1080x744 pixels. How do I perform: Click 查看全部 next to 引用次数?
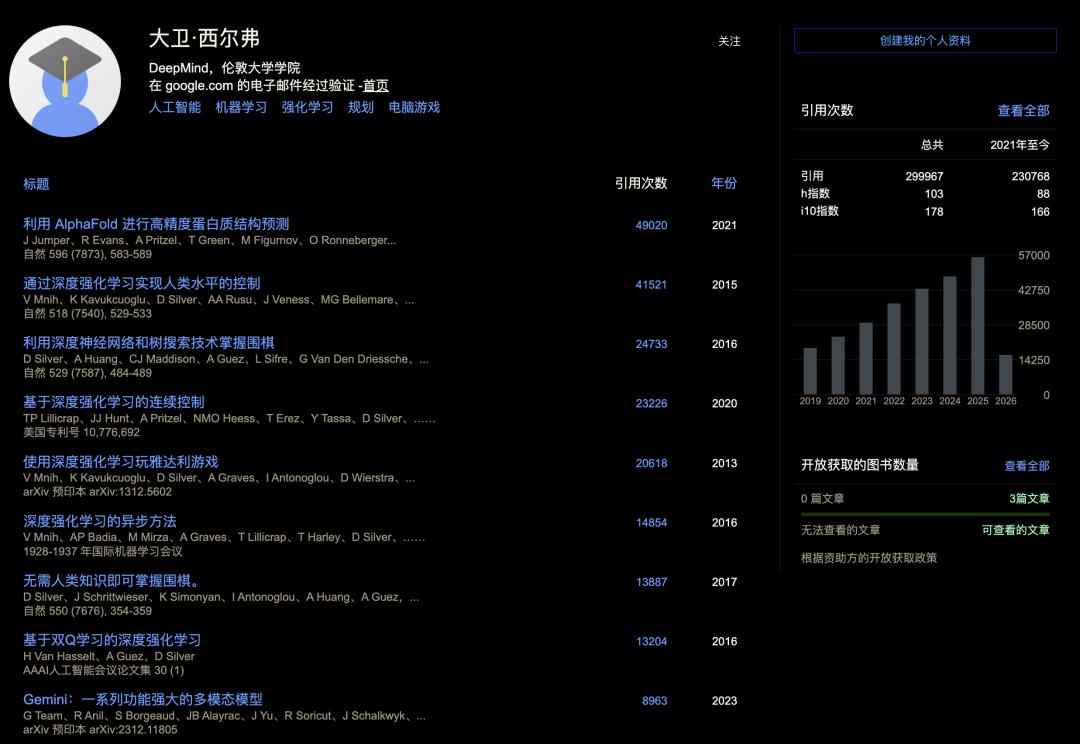click(1024, 110)
